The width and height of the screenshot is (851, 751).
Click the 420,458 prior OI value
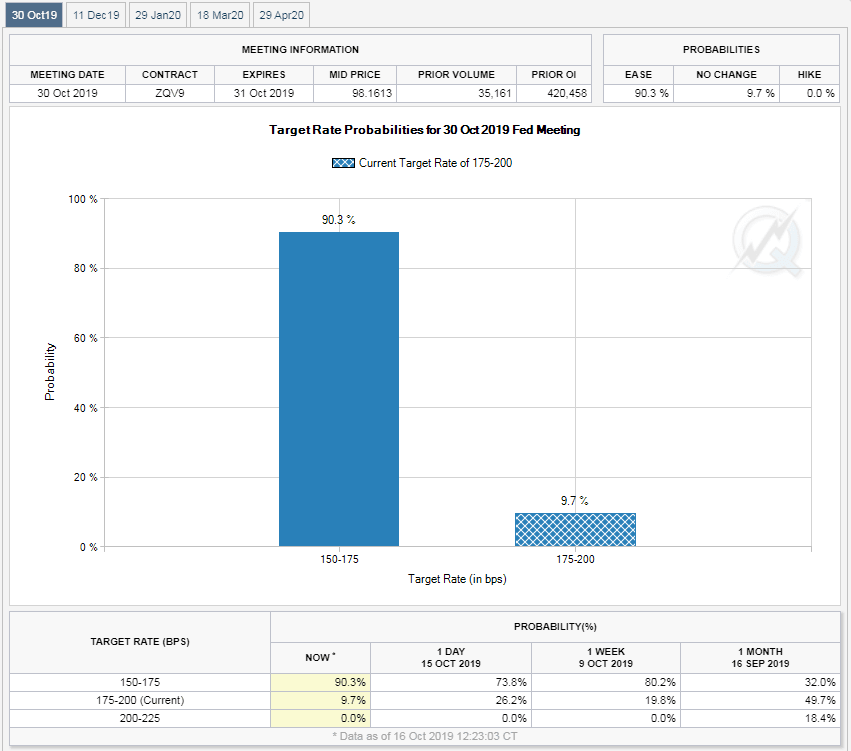click(x=552, y=93)
